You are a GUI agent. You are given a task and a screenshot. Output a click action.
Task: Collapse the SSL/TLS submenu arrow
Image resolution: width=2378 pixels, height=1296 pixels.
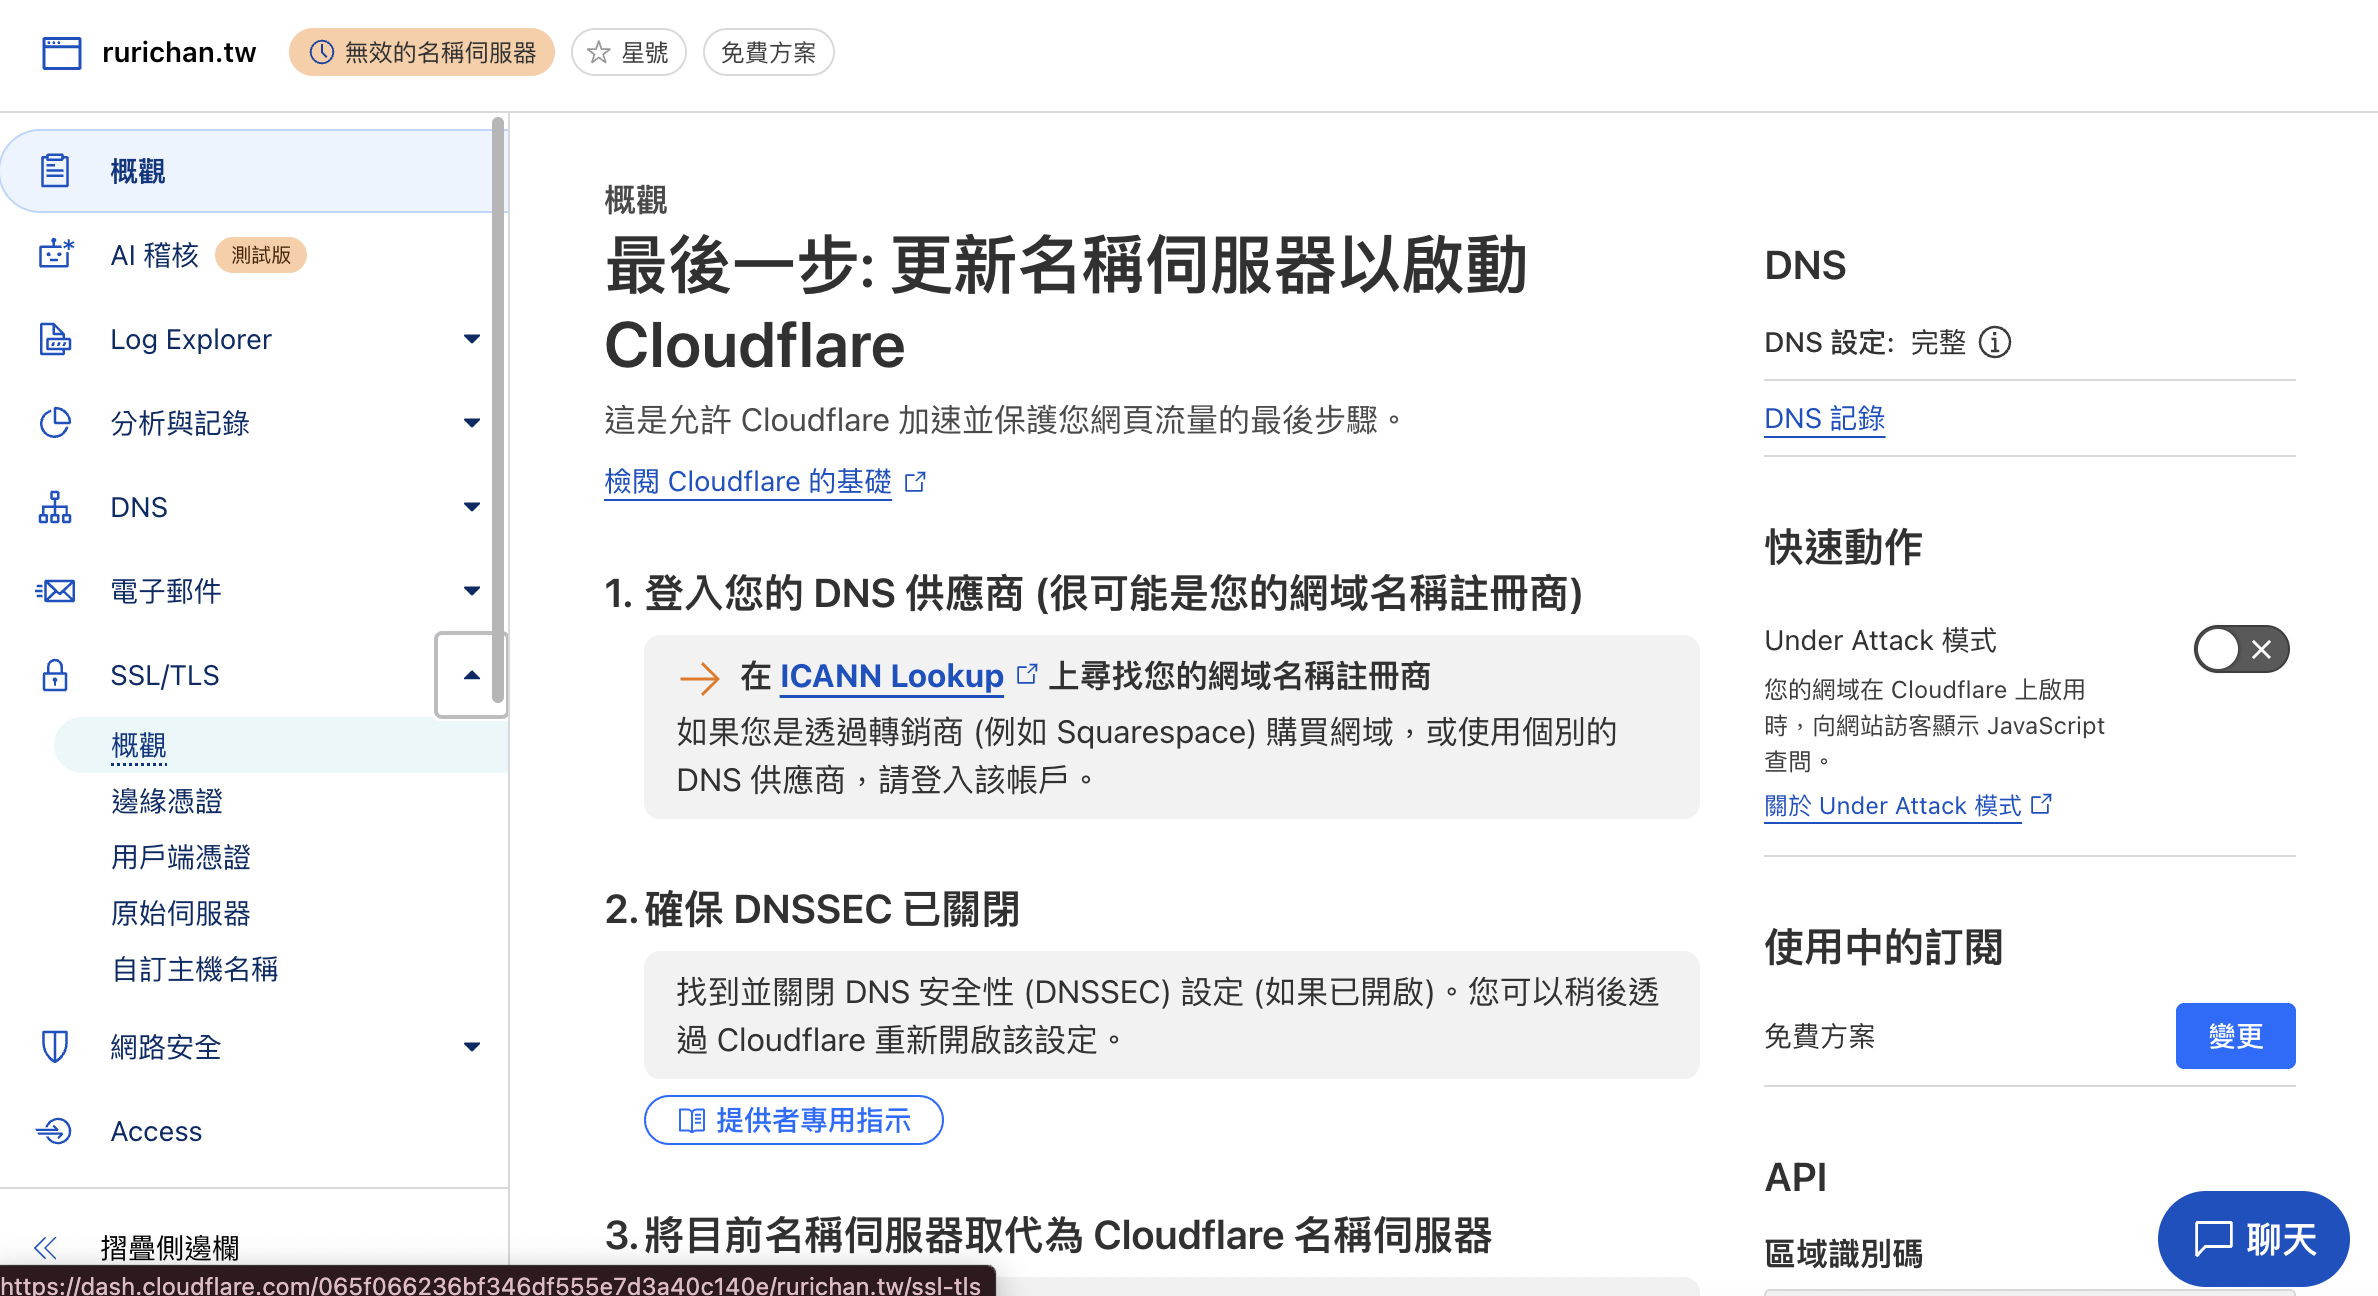pos(472,675)
